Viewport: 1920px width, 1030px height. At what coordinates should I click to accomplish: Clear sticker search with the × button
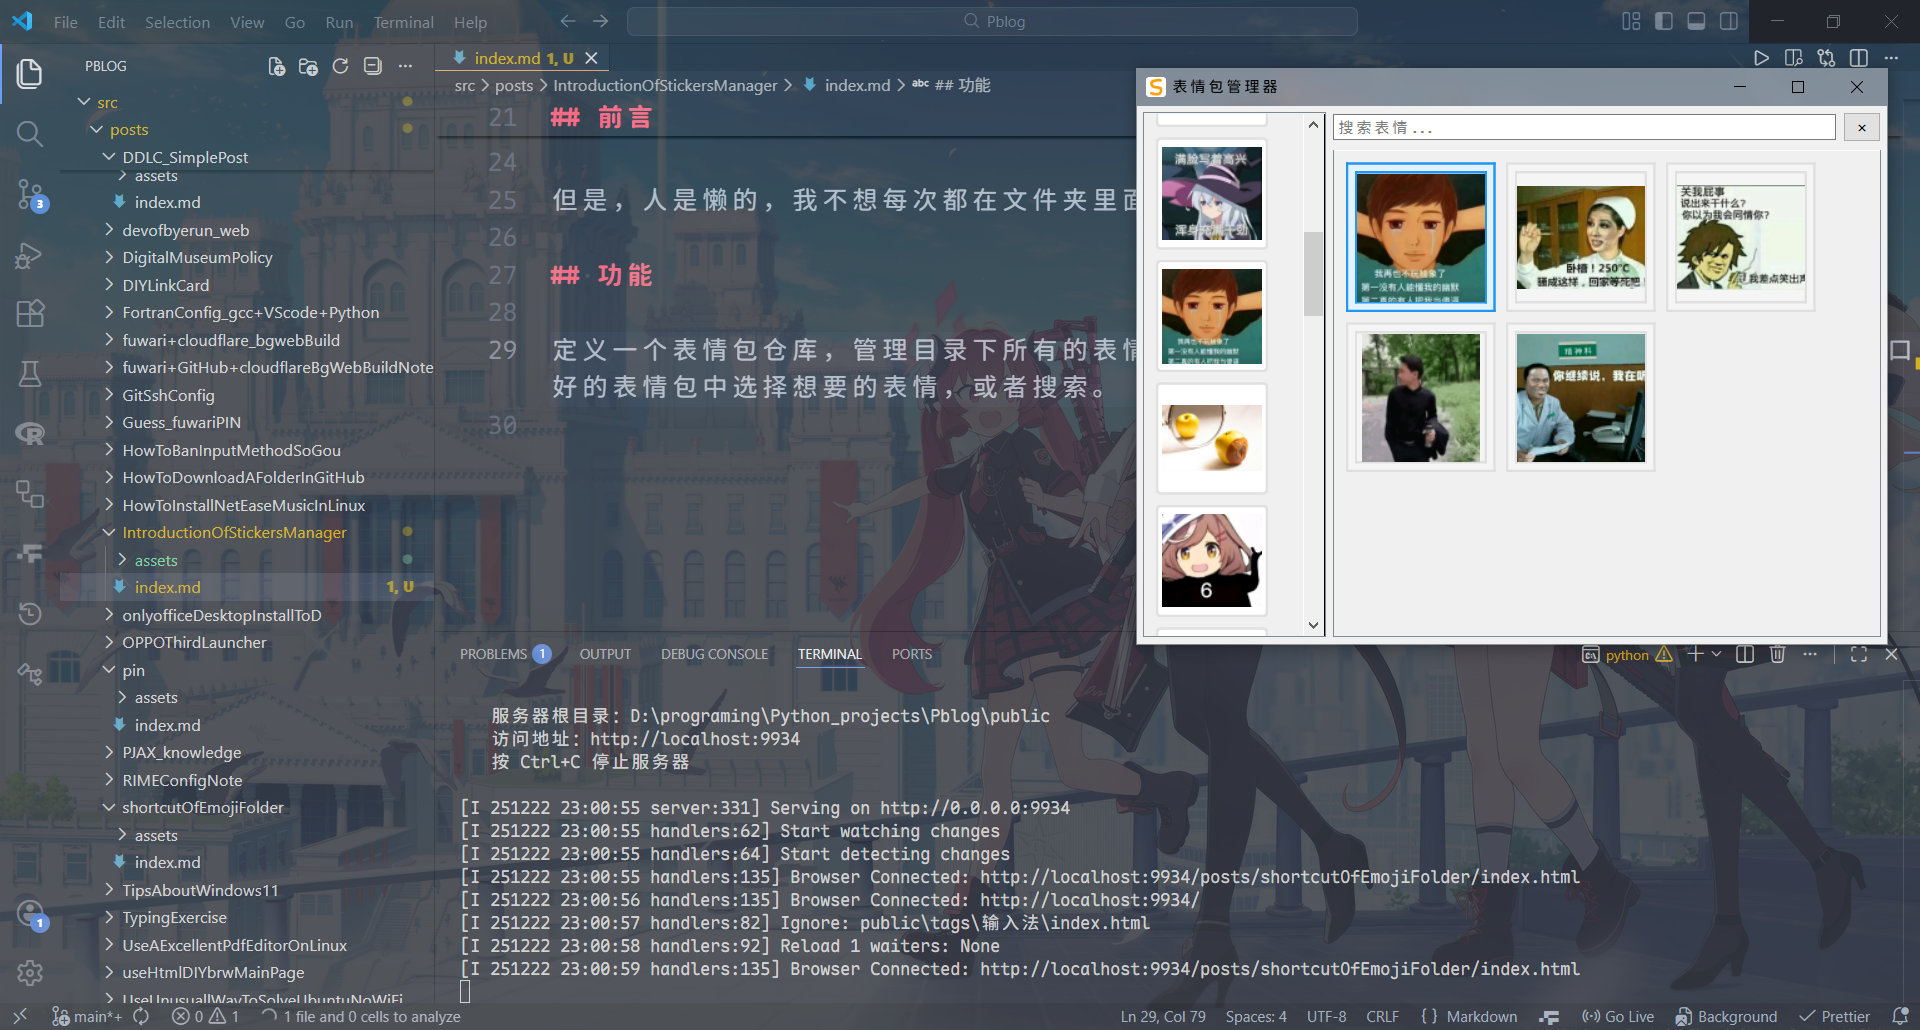click(1861, 127)
